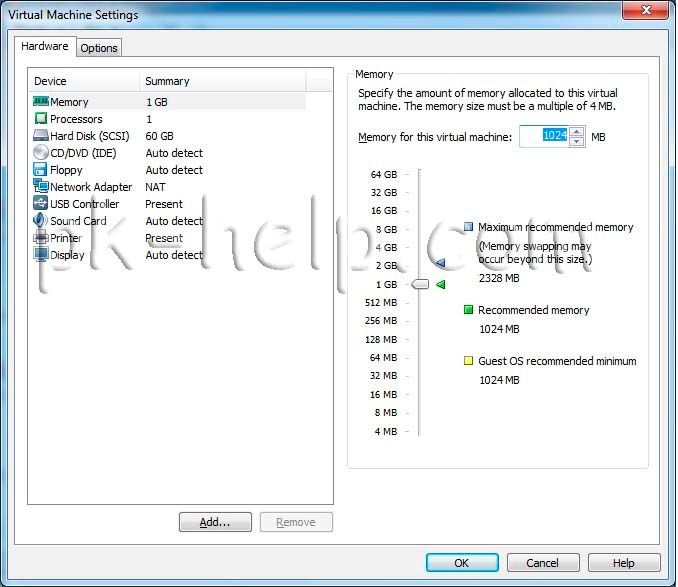Viewport: 678px width, 587px height.
Task: Select the Printer label
Action: click(66, 238)
